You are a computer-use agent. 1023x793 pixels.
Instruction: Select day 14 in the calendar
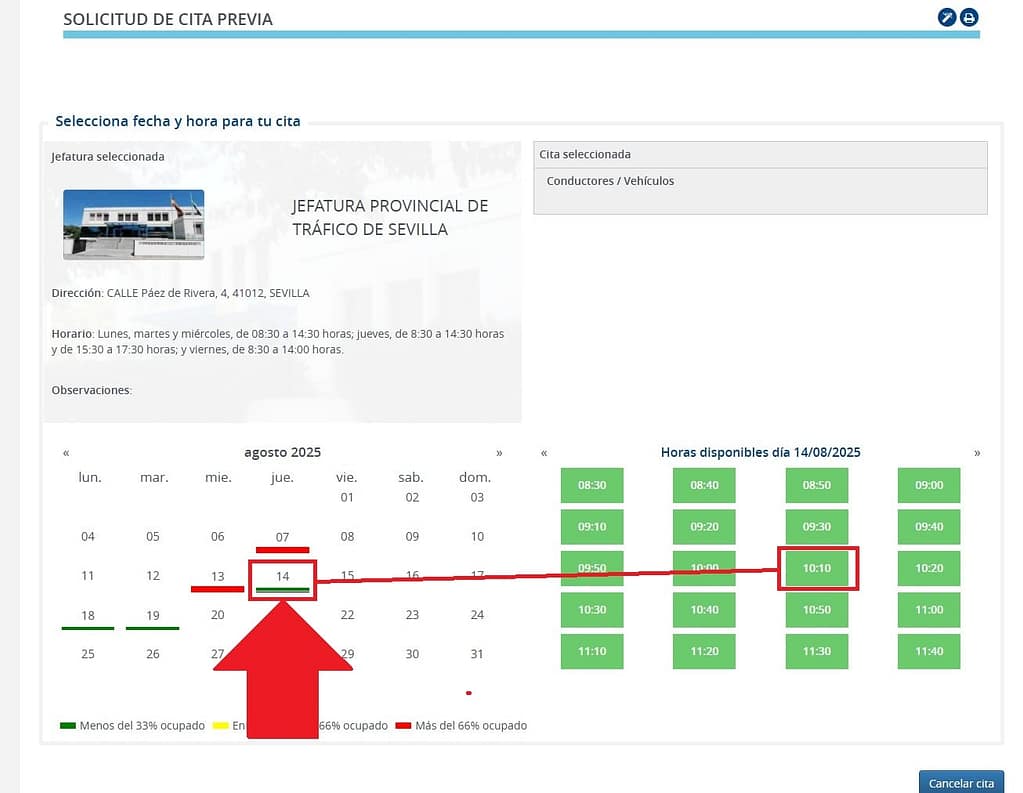(x=282, y=577)
